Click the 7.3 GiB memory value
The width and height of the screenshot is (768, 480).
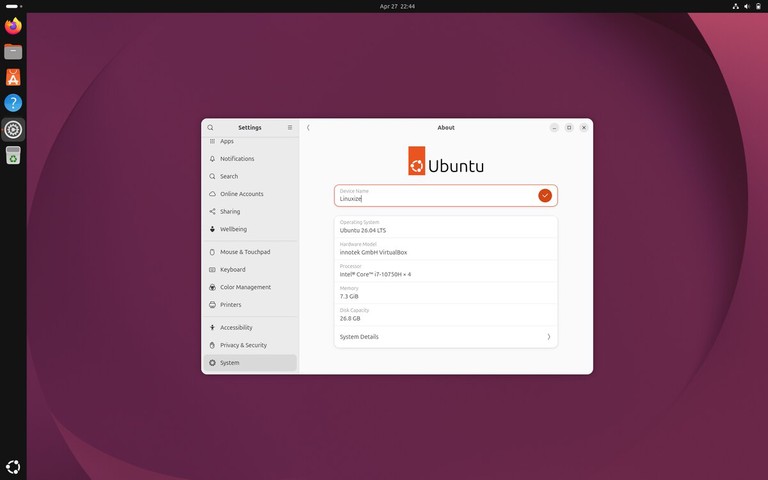(x=349, y=296)
